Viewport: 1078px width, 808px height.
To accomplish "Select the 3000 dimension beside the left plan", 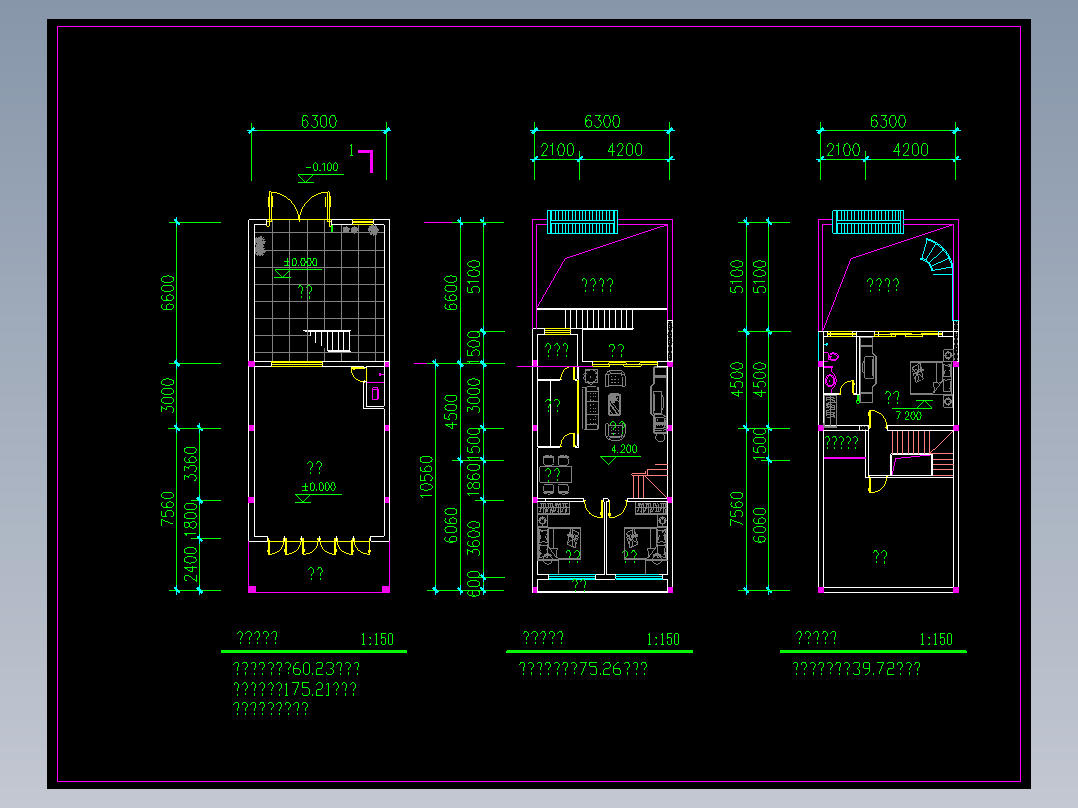I will tap(168, 395).
